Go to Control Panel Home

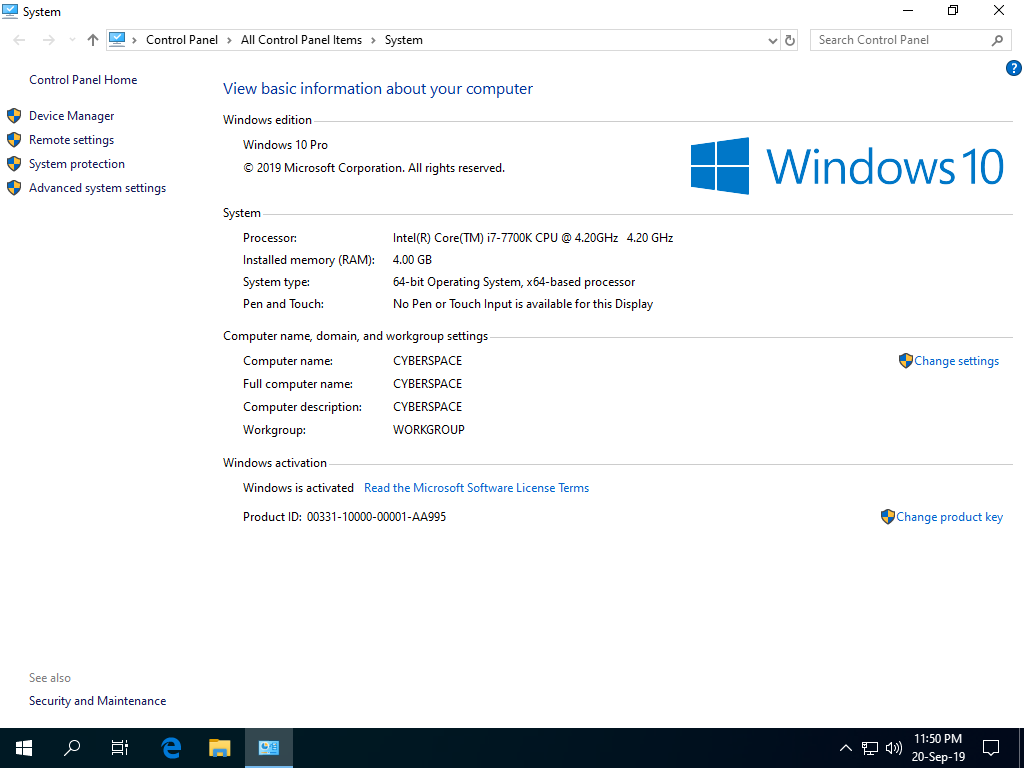[x=83, y=80]
